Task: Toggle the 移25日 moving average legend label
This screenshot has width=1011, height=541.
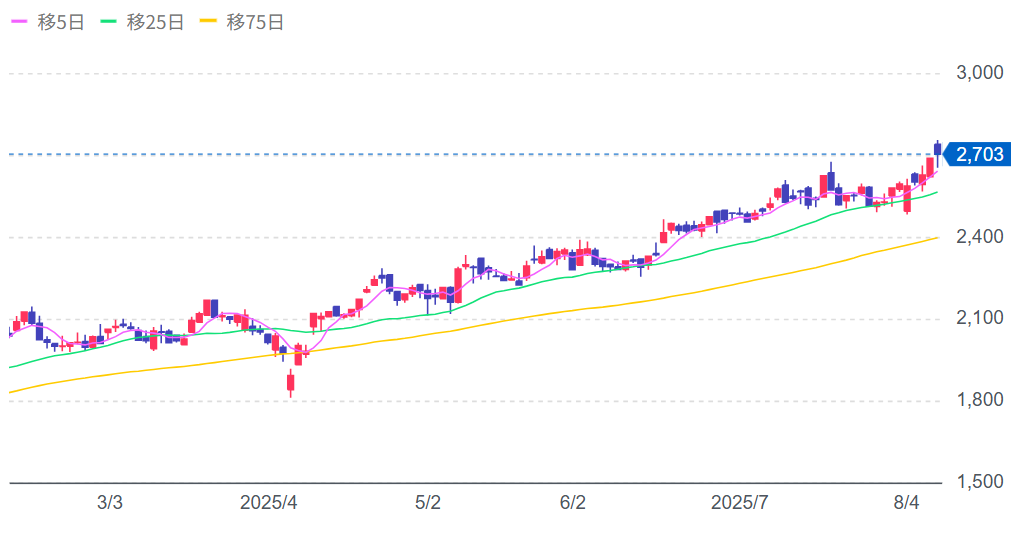Action: click(x=155, y=23)
